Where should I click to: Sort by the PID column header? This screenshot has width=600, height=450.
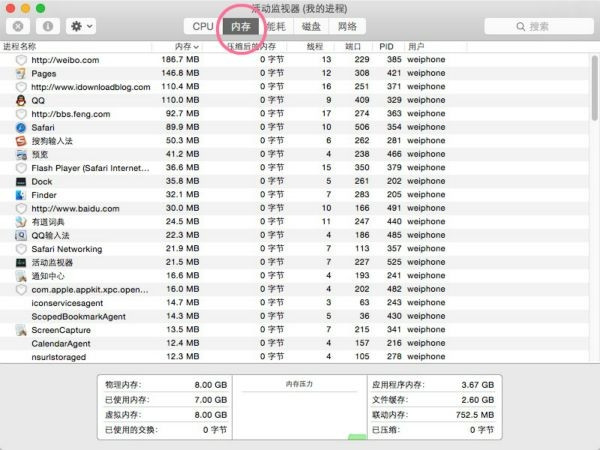point(388,47)
